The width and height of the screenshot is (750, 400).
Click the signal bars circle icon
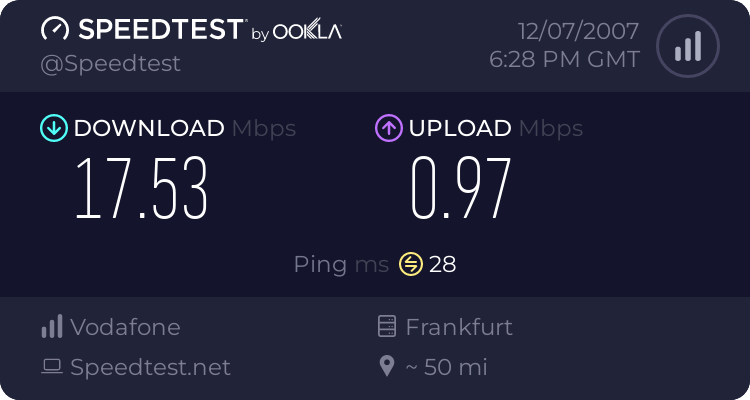point(687,45)
